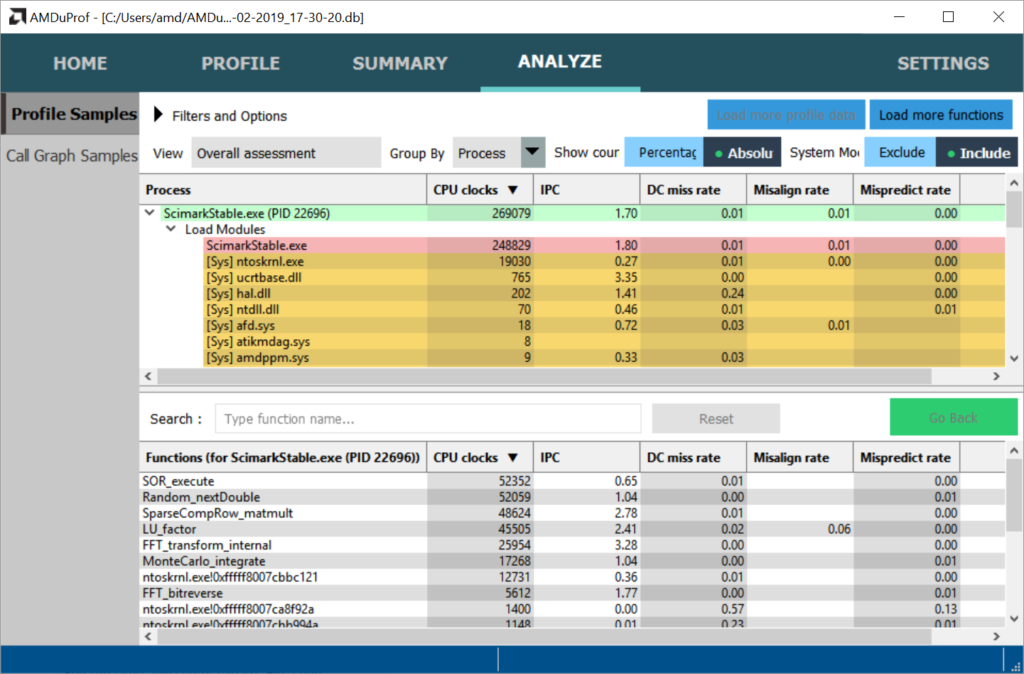This screenshot has height=674, width=1024.
Task: Click process table horizontal scrollbar
Action: 543,376
